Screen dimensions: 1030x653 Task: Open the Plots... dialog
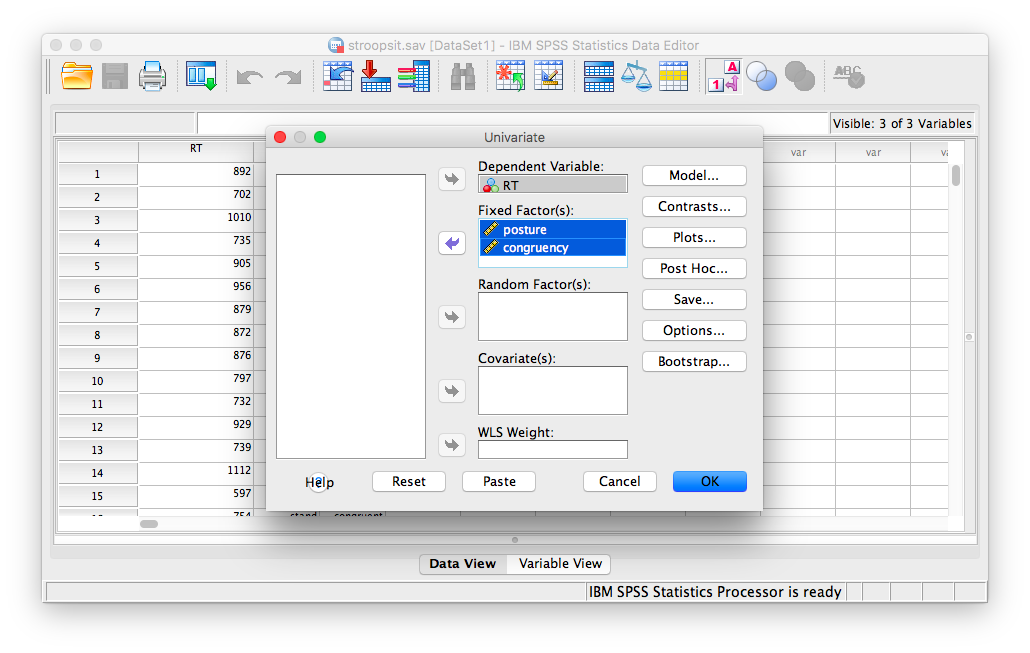[694, 237]
